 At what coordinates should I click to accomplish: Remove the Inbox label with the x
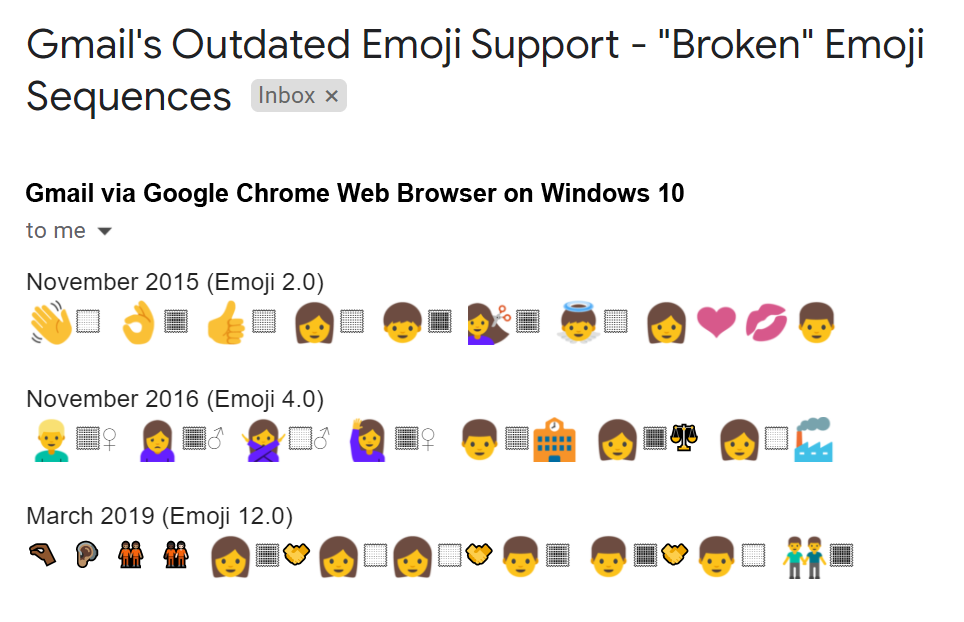pos(331,95)
